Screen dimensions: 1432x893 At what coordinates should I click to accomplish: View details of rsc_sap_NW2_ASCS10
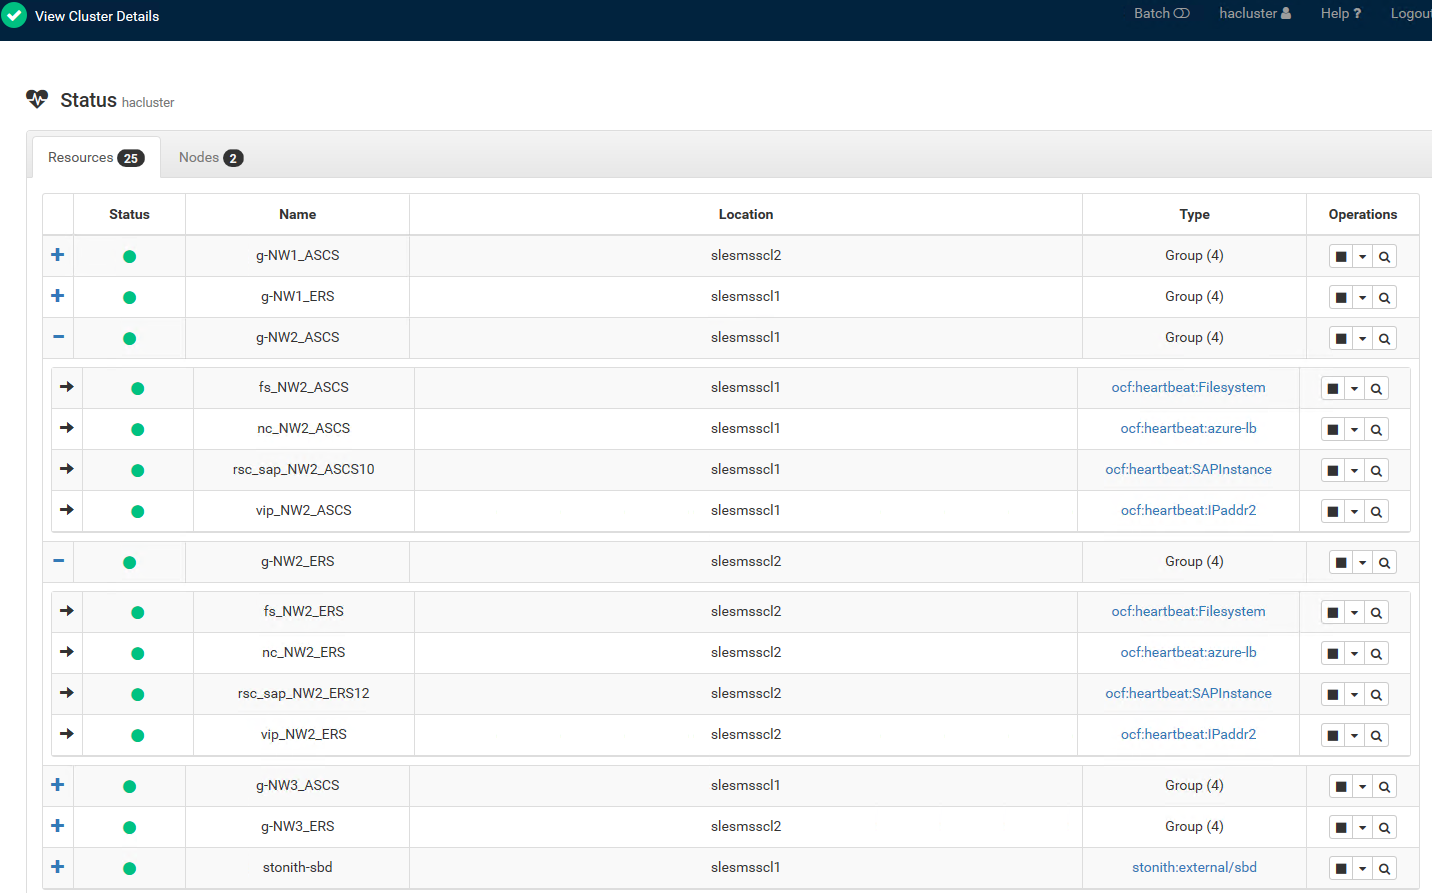point(1376,471)
